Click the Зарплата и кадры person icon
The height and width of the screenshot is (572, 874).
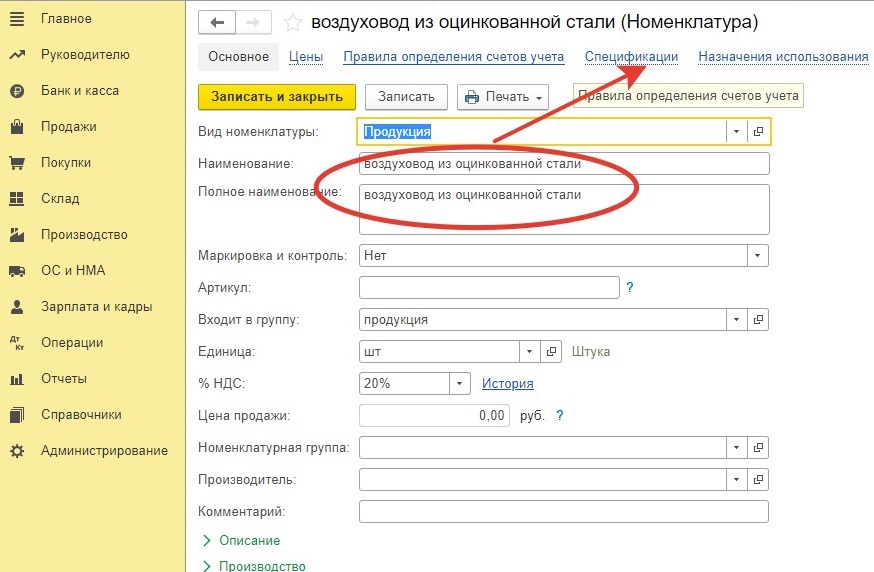click(x=17, y=307)
